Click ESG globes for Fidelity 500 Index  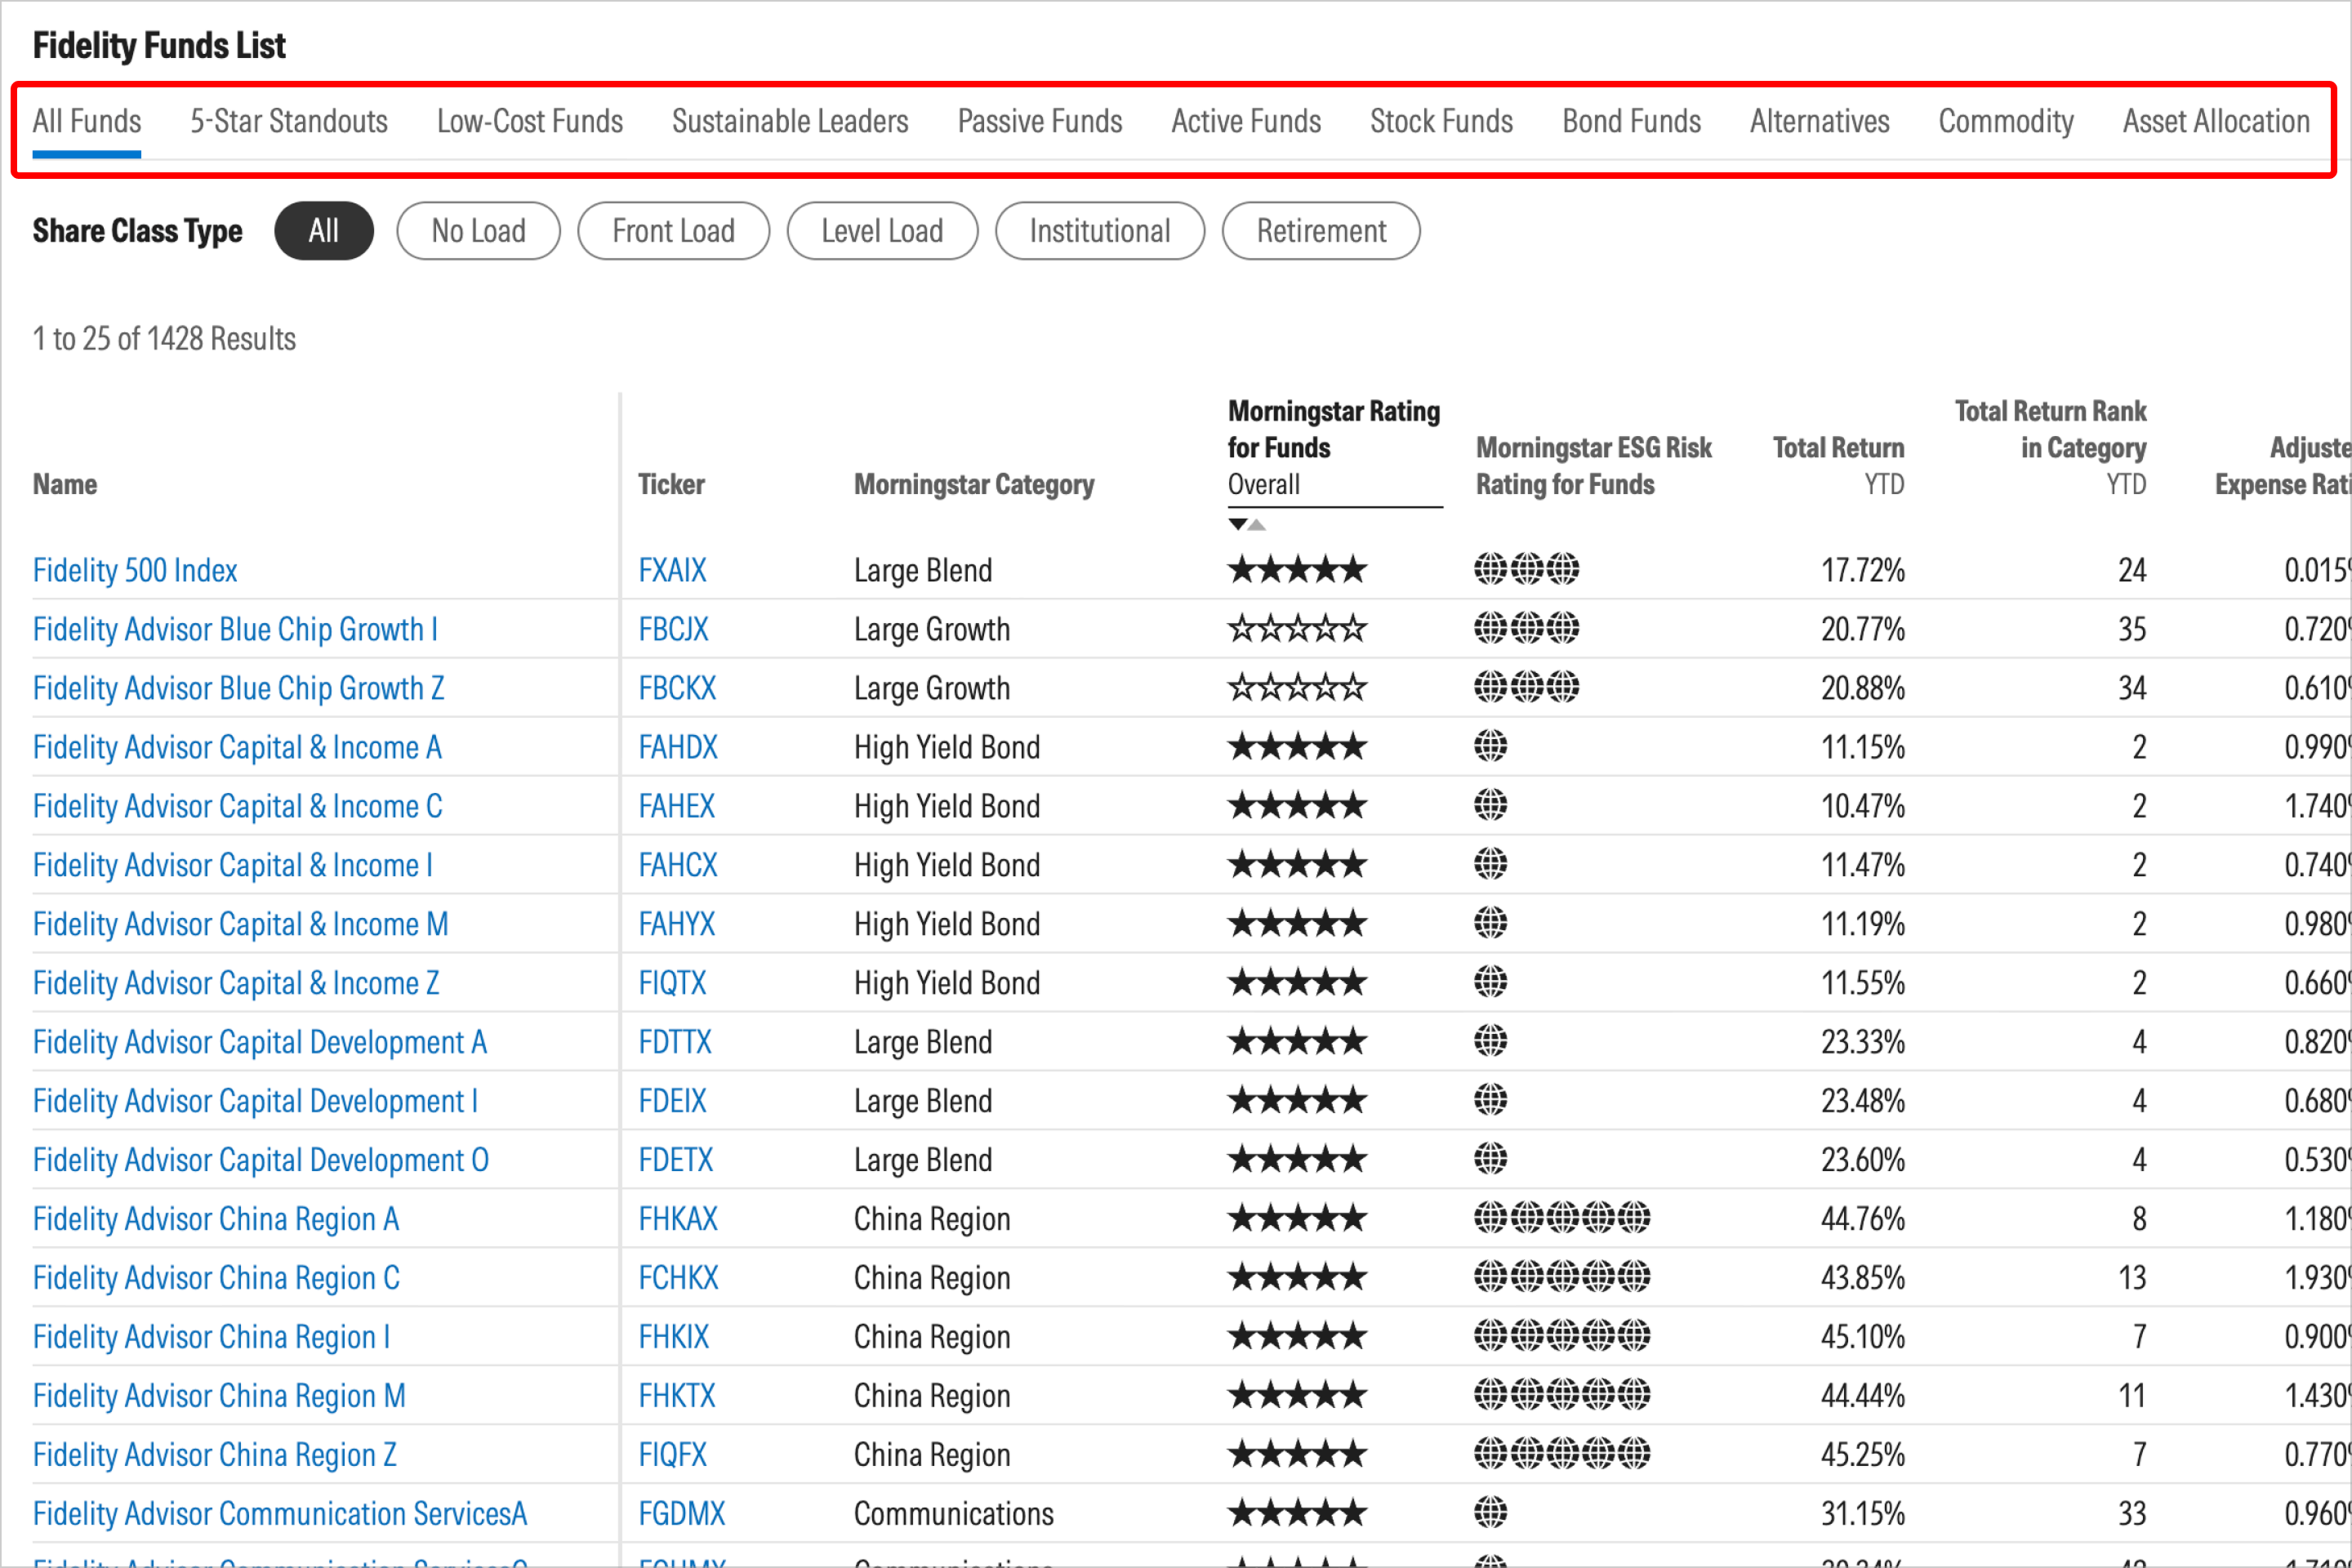click(1527, 569)
